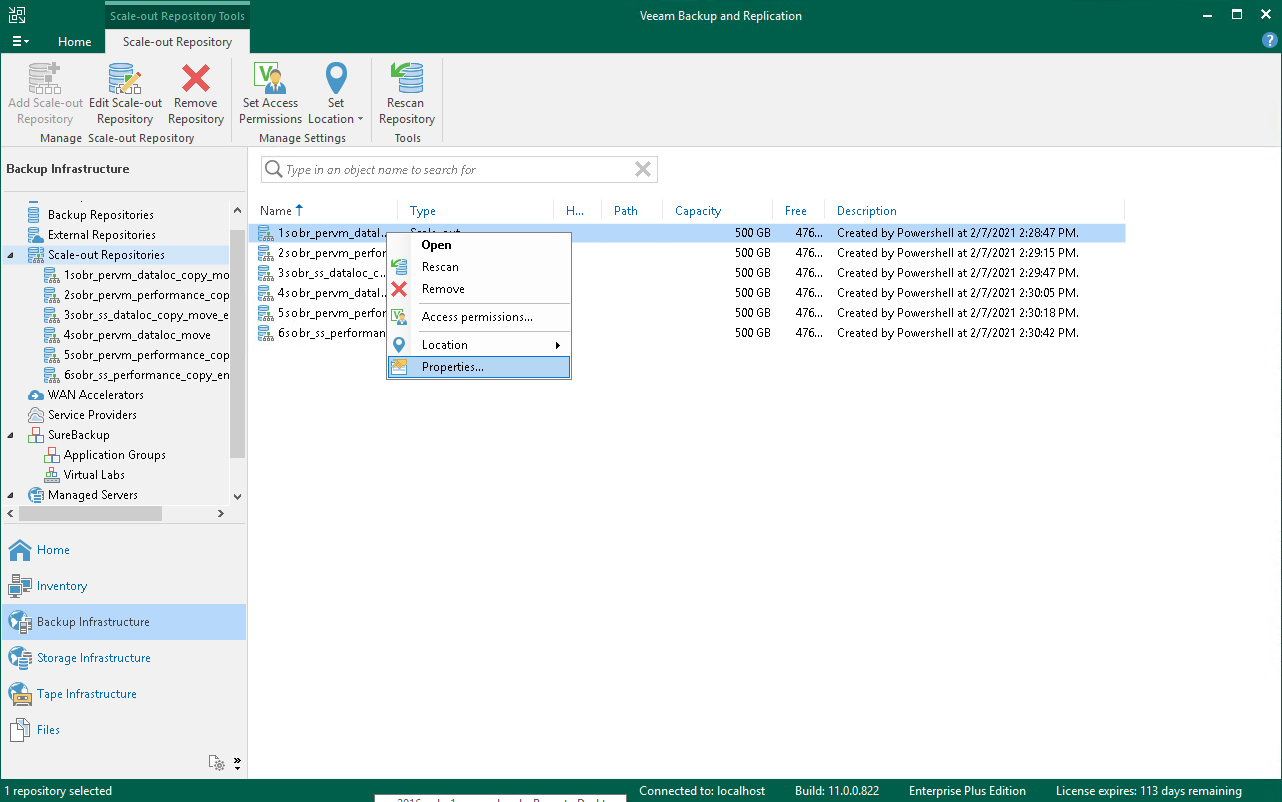1282x802 pixels.
Task: Click the Backup Repositories icon in the tree
Action: point(36,215)
